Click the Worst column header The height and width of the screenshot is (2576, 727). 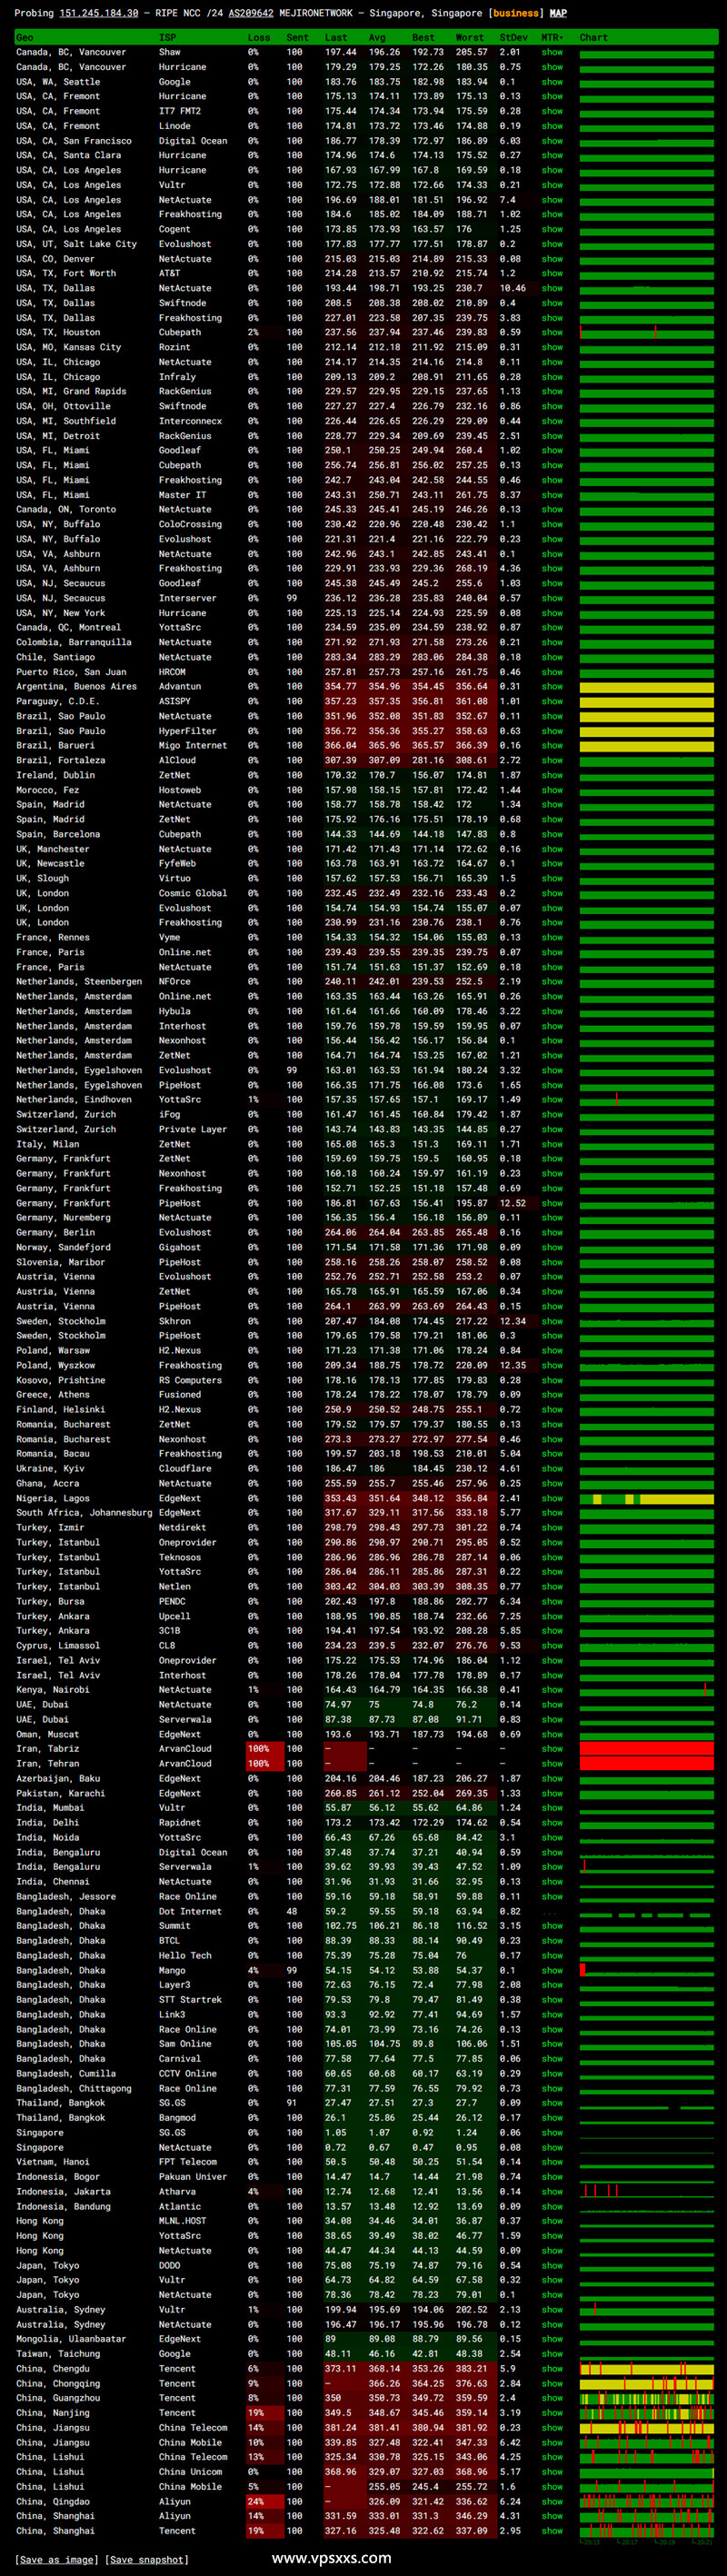click(469, 37)
